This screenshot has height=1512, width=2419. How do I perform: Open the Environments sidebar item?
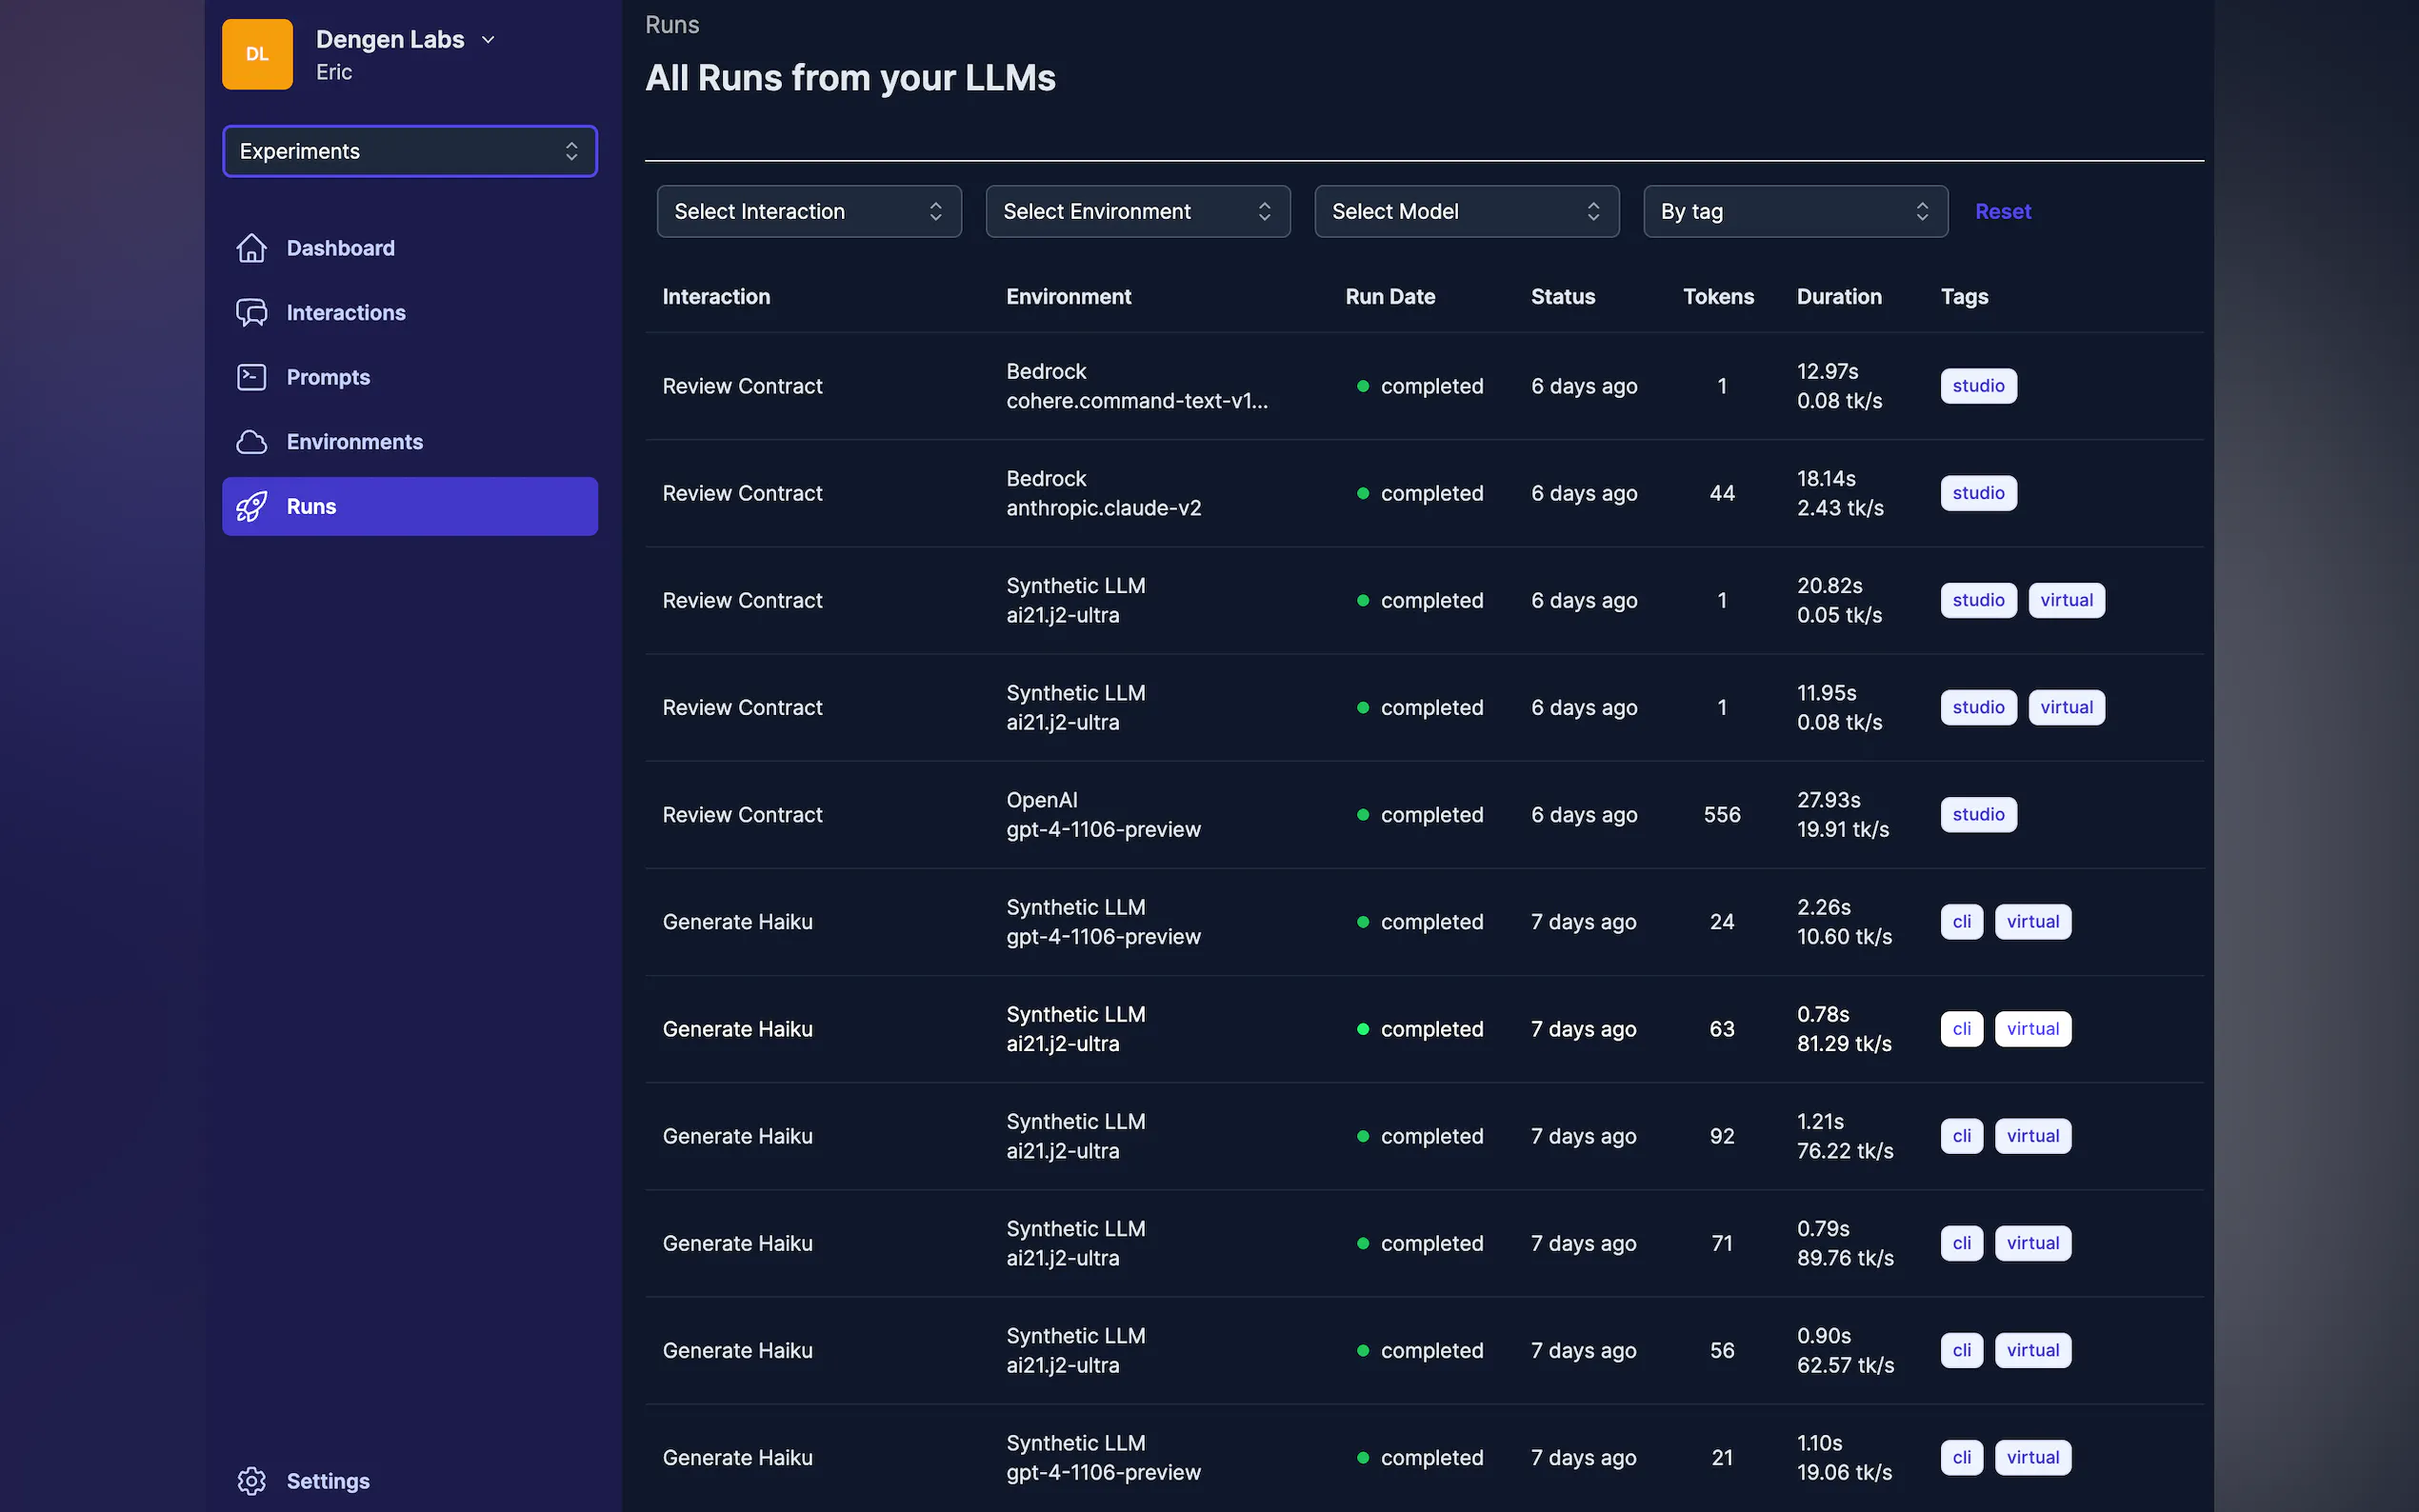click(x=354, y=442)
